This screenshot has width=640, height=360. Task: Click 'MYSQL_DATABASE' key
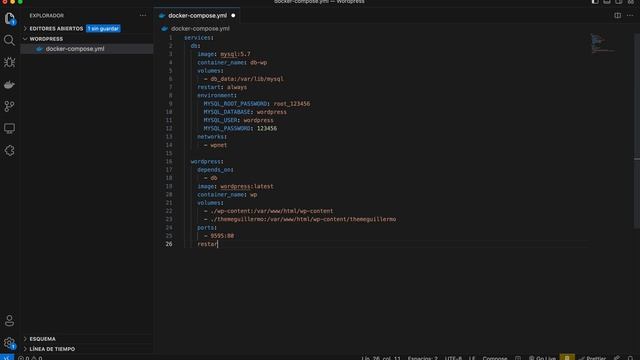[x=227, y=112]
